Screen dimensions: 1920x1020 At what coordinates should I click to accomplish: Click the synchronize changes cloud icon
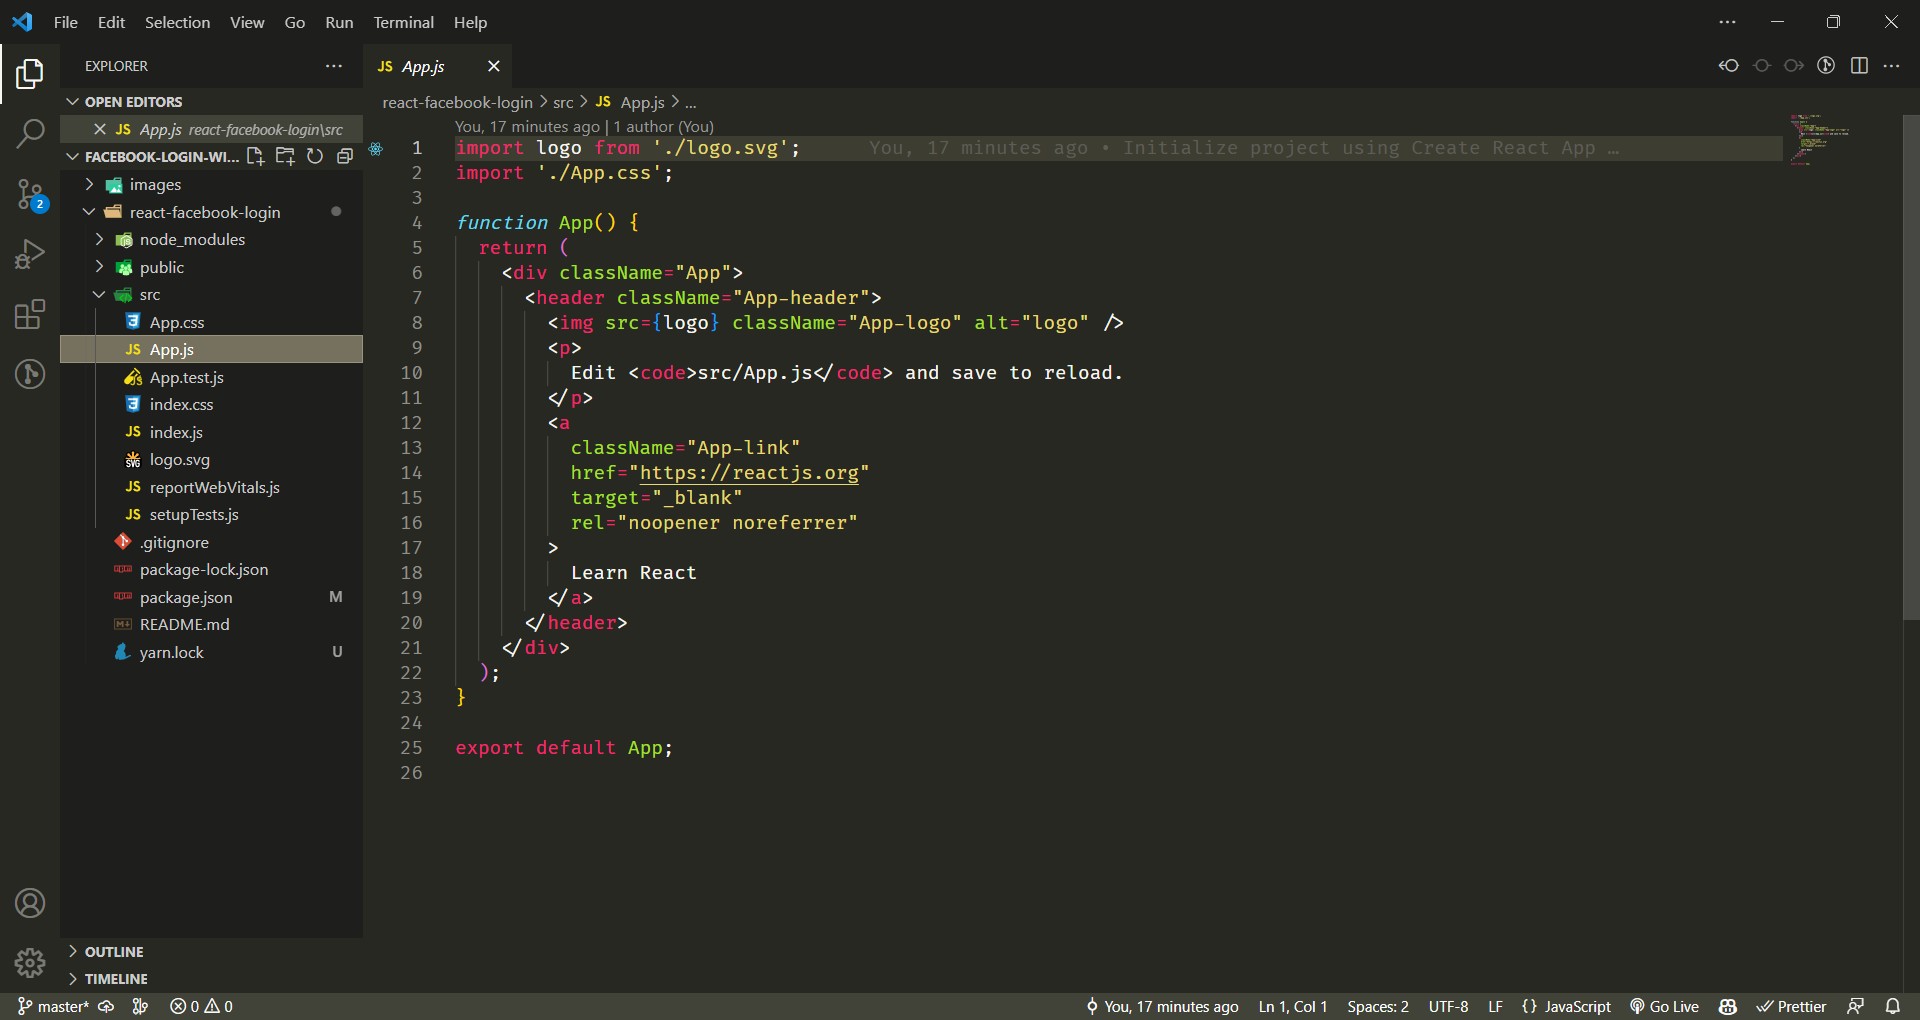click(x=106, y=1006)
